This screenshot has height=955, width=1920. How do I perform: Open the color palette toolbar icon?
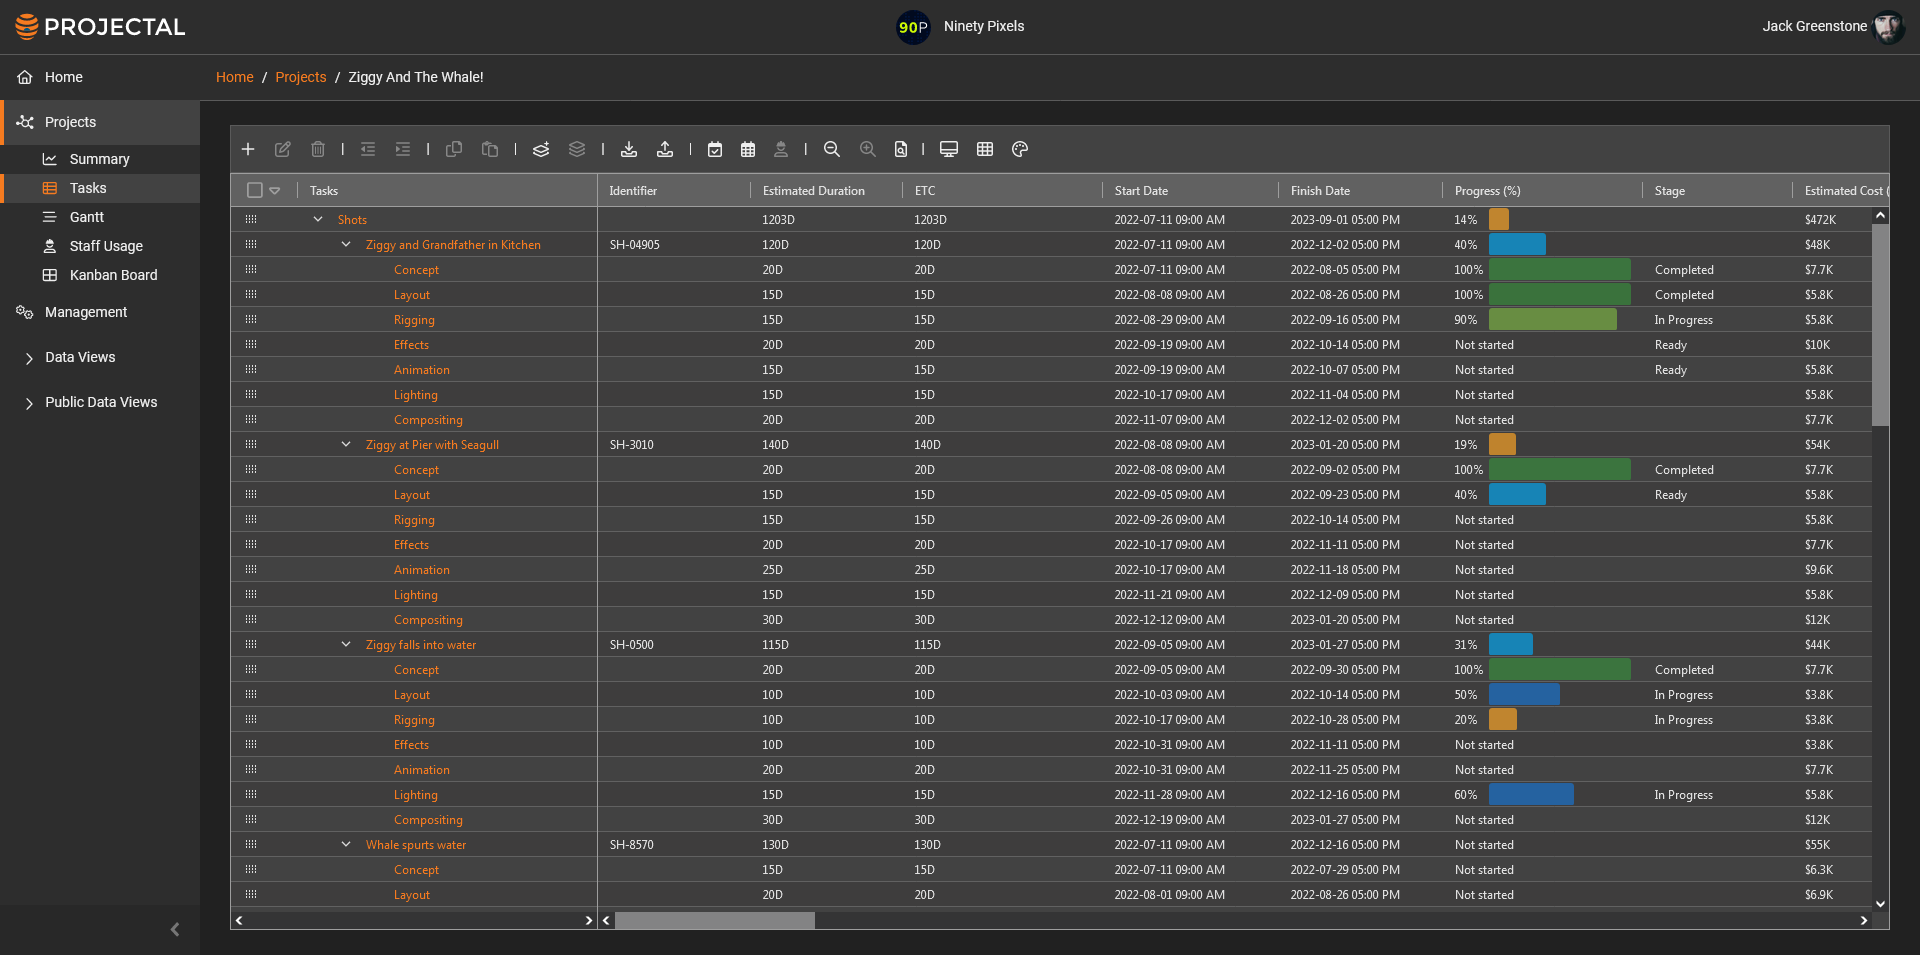pos(1019,149)
